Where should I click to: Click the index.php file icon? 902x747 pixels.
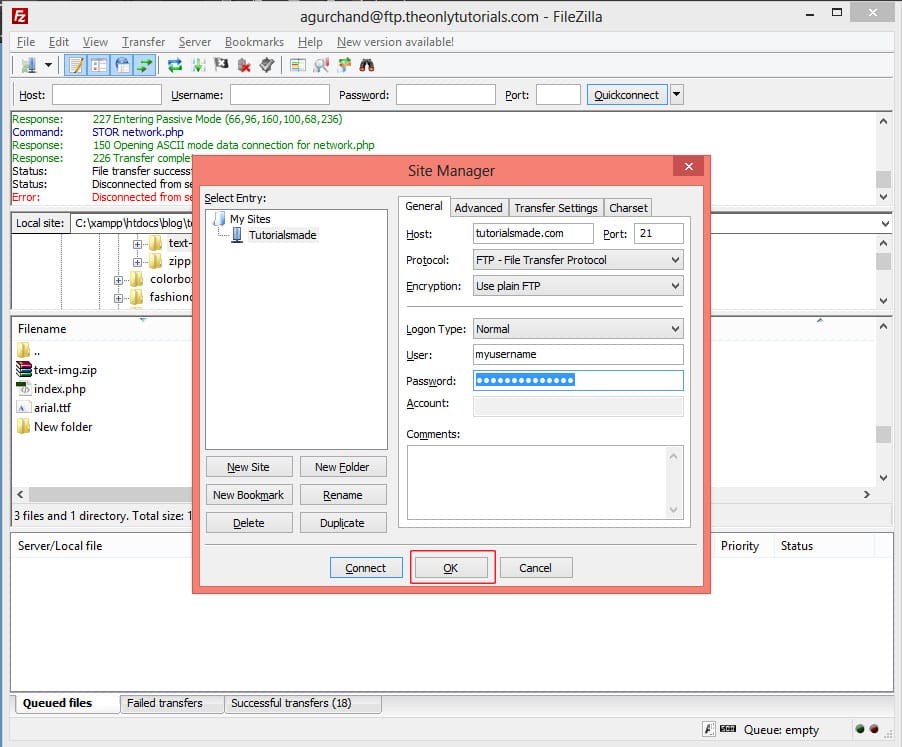click(24, 388)
